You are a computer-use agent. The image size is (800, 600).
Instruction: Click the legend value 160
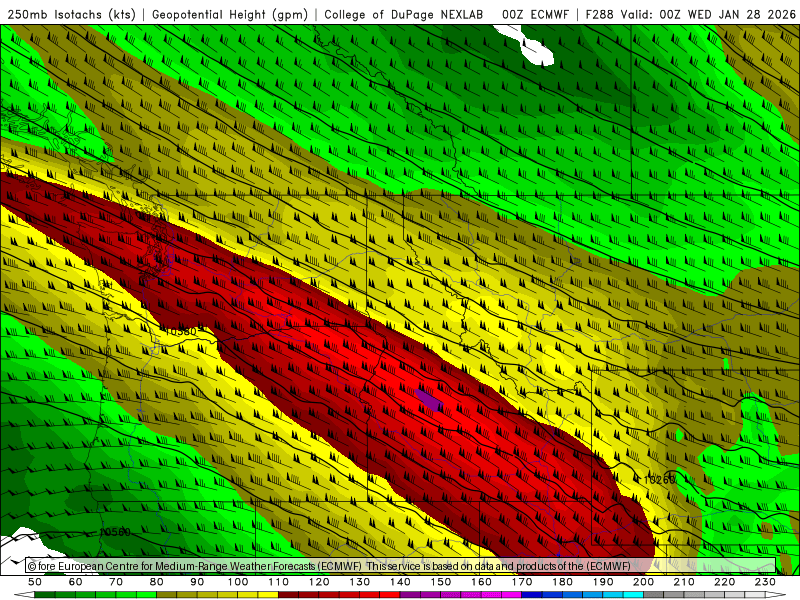click(481, 582)
